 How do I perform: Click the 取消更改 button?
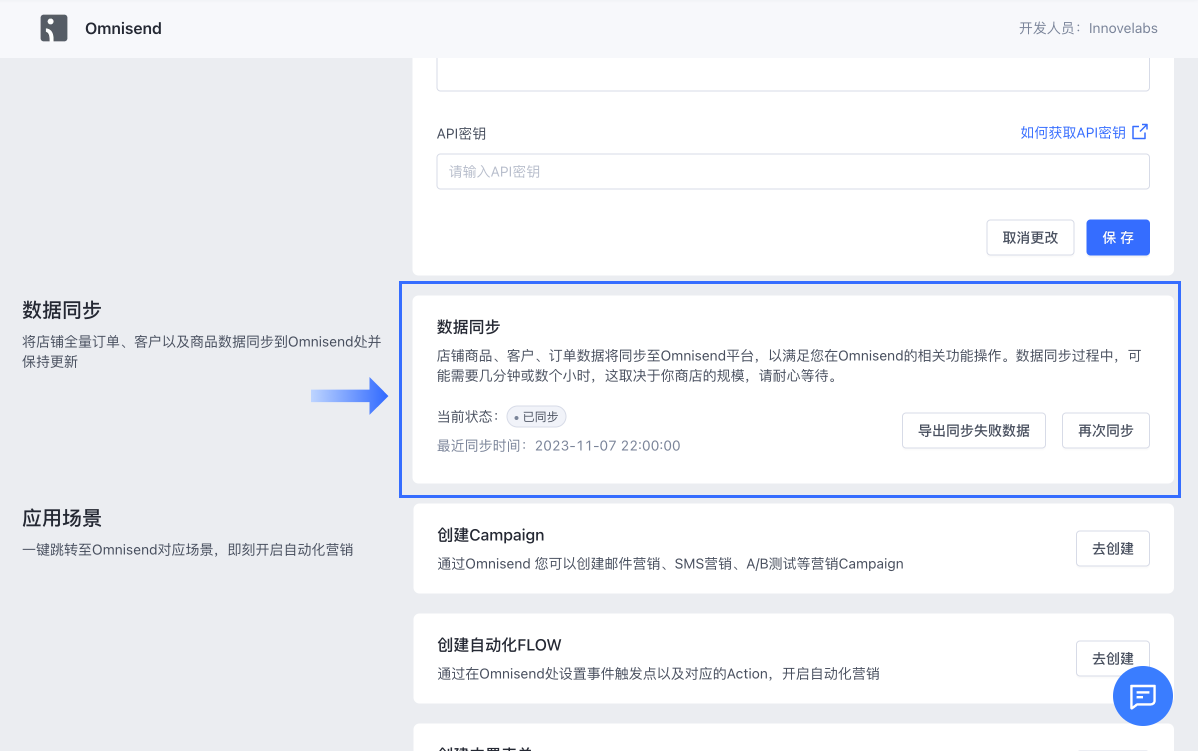pos(1030,238)
